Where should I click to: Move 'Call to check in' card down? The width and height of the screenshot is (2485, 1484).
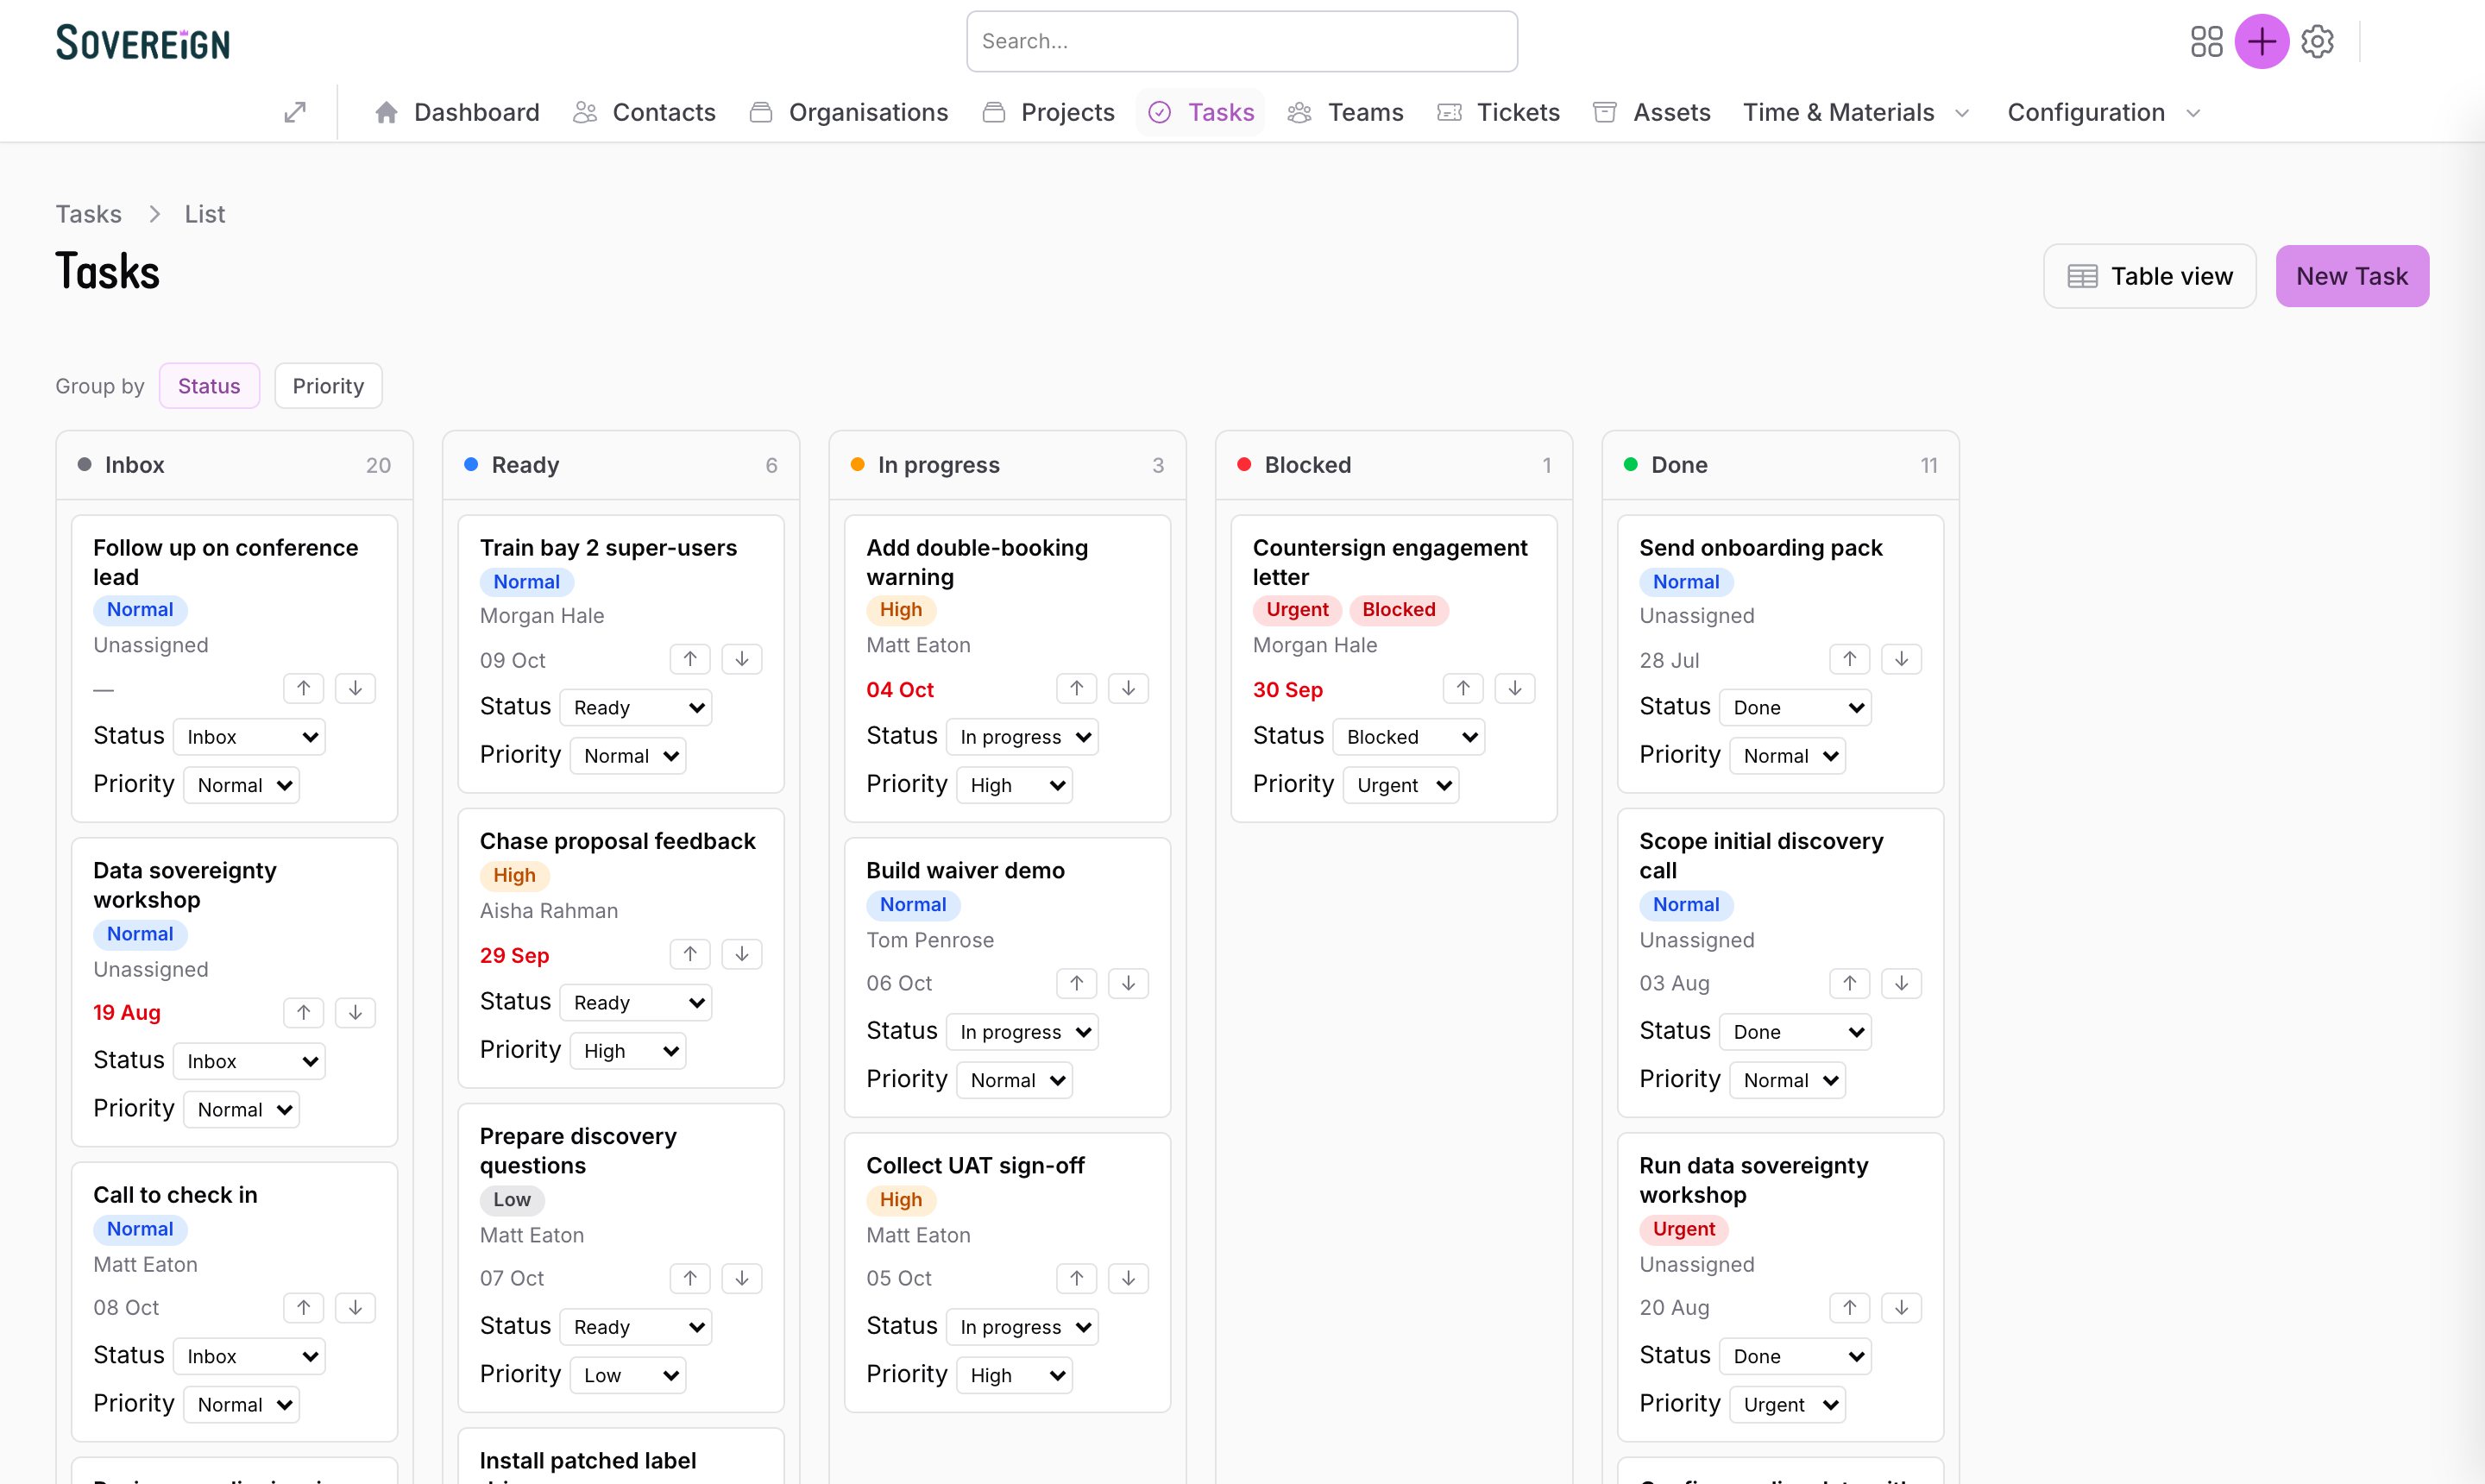click(x=355, y=1307)
